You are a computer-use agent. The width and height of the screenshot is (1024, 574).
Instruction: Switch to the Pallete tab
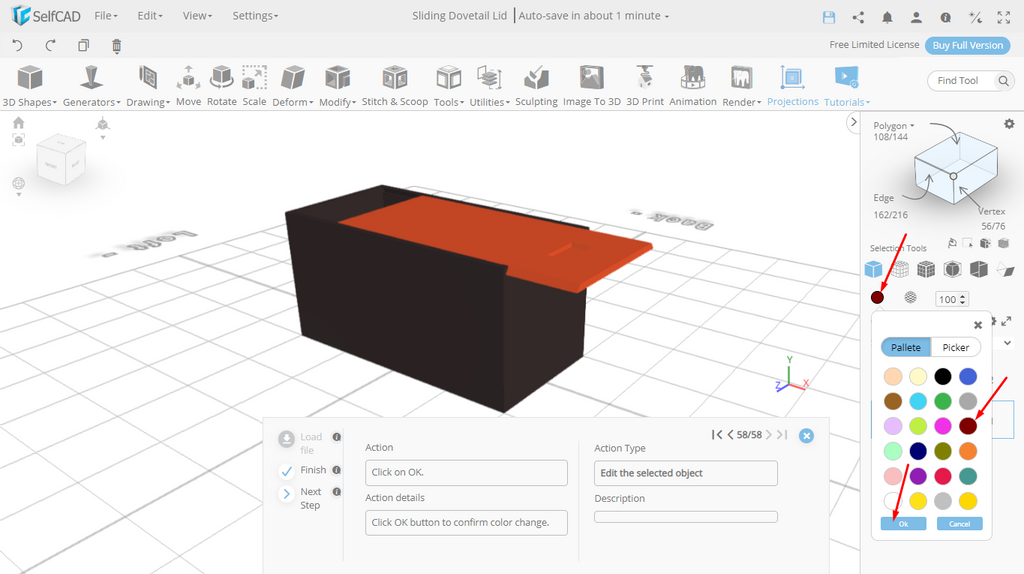[906, 347]
